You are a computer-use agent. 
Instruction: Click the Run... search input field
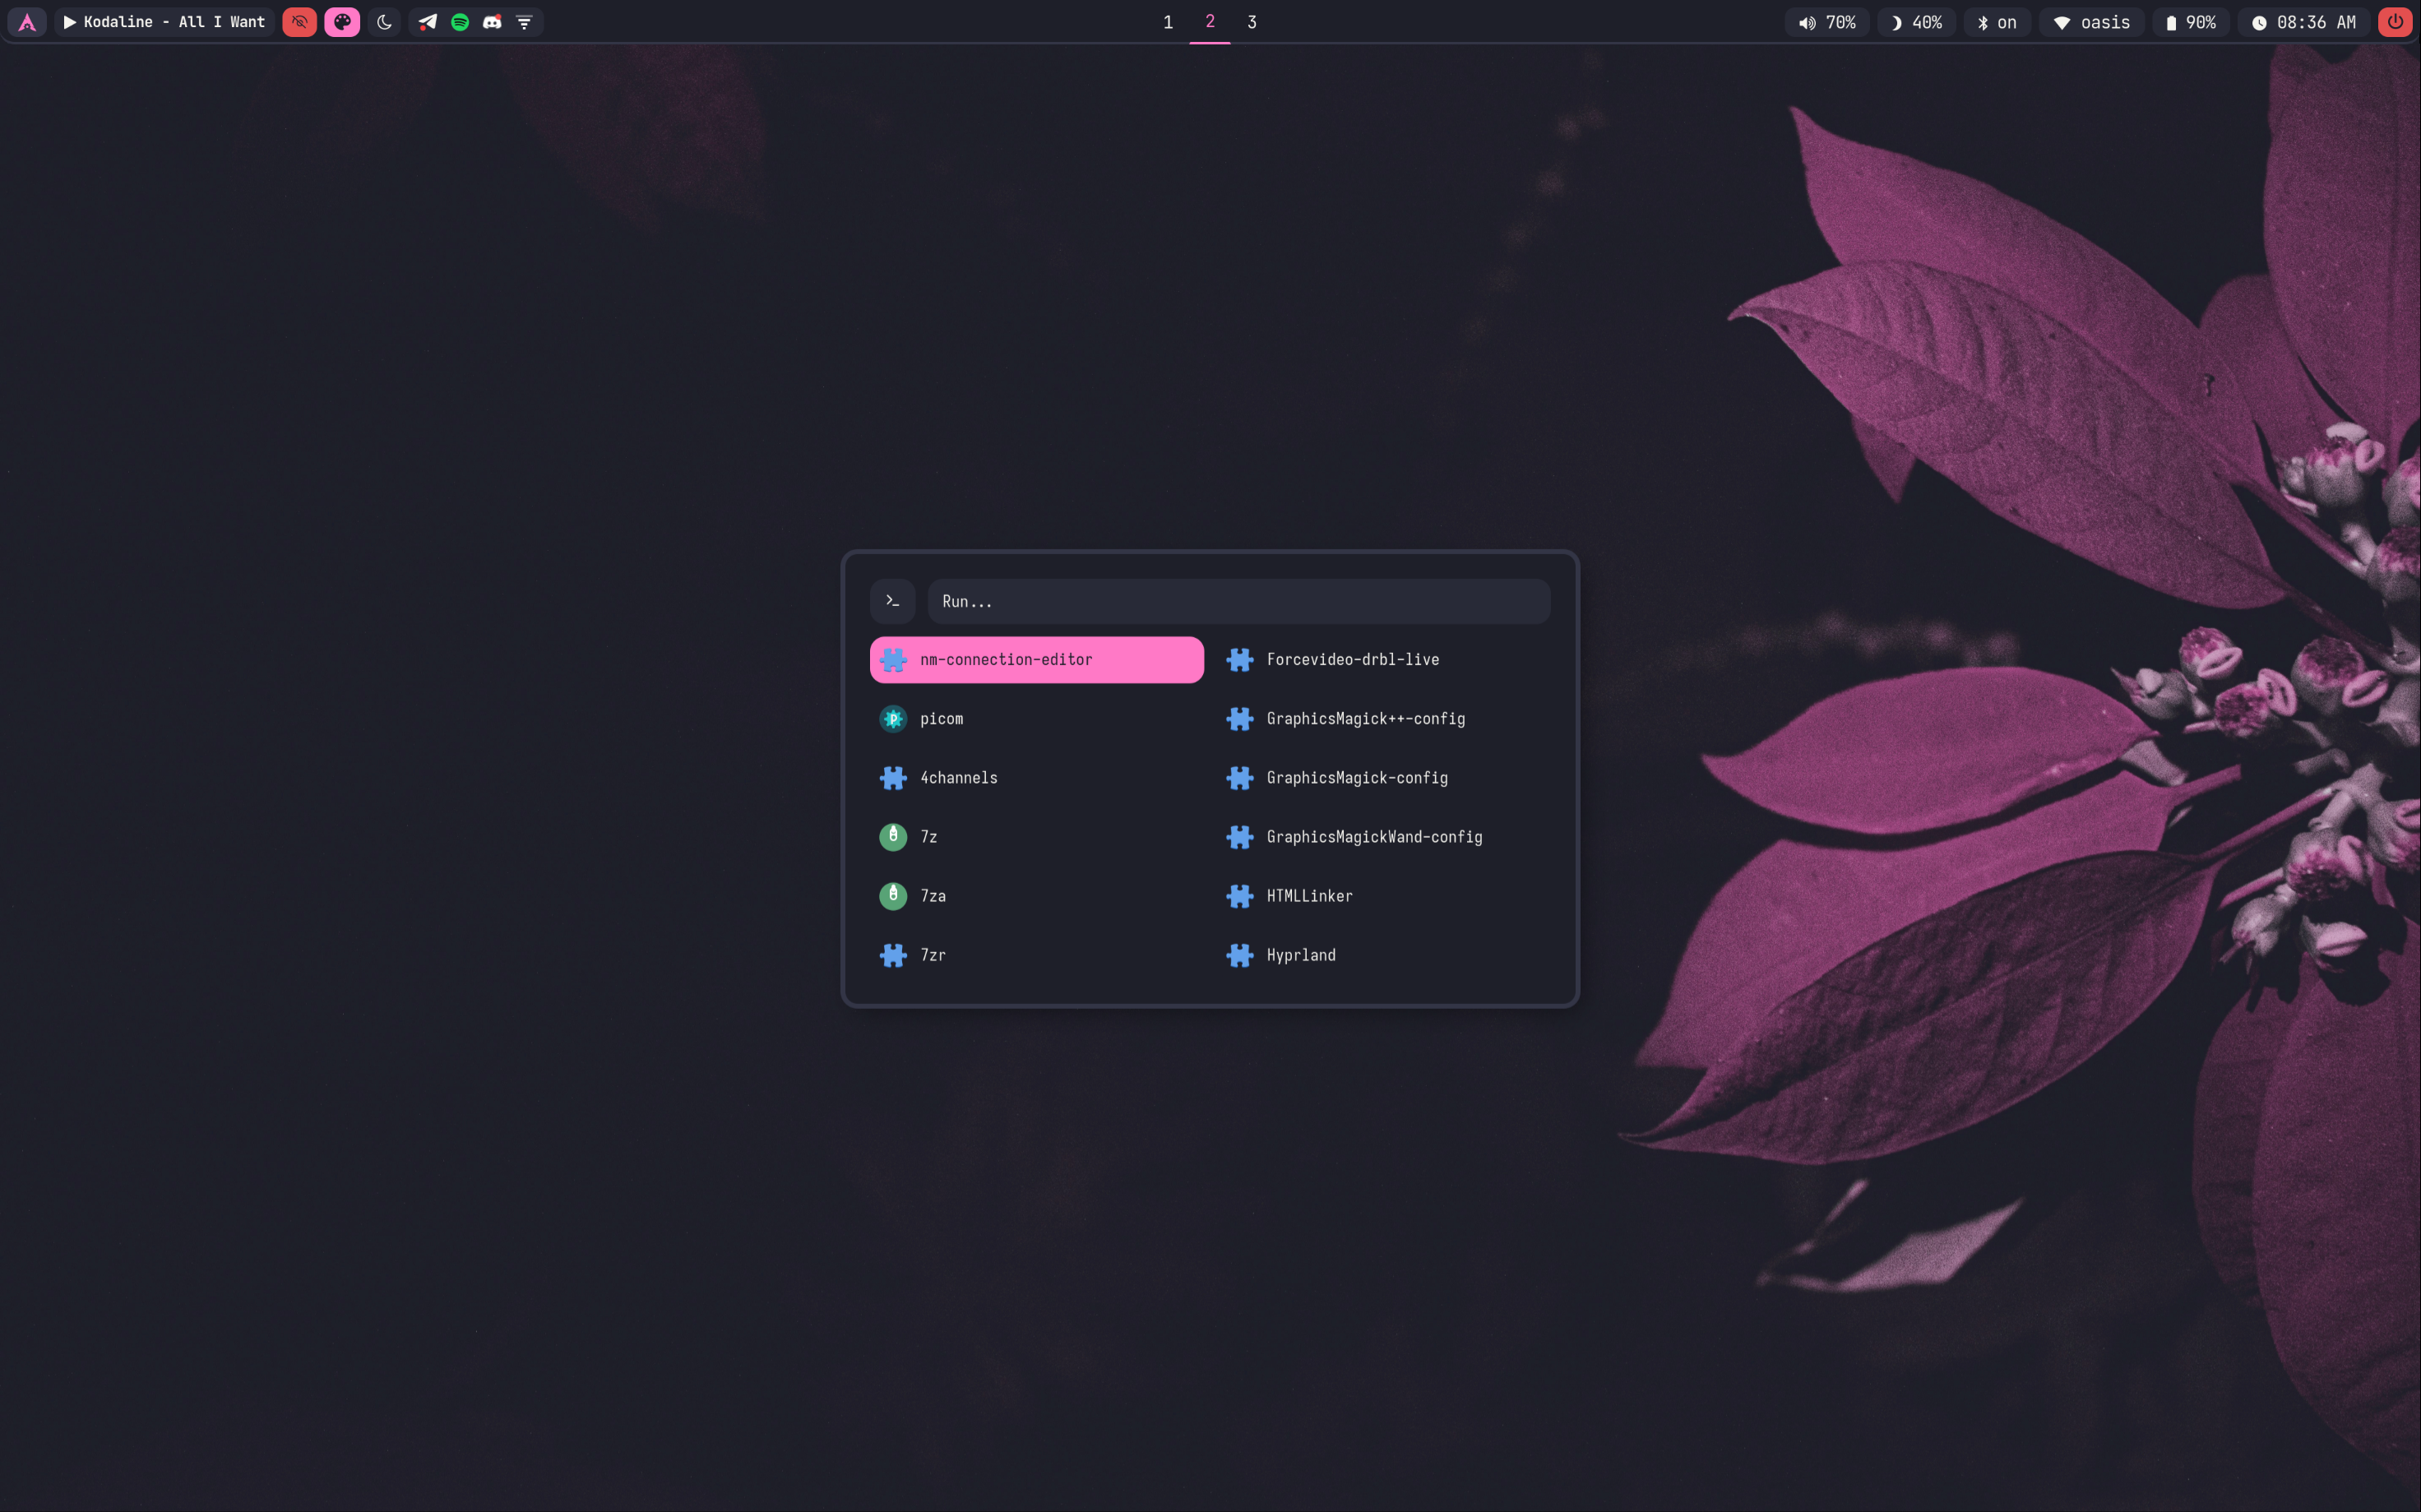tap(1238, 601)
